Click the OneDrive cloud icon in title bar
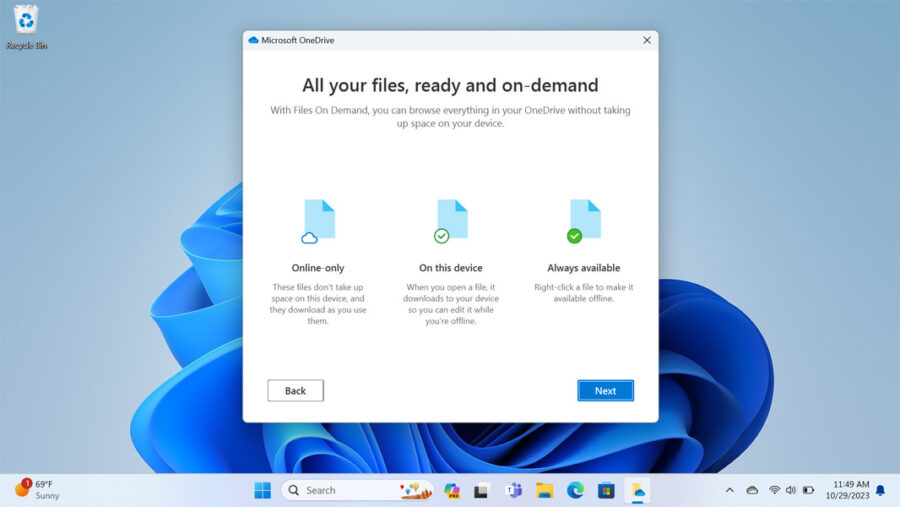 [253, 40]
